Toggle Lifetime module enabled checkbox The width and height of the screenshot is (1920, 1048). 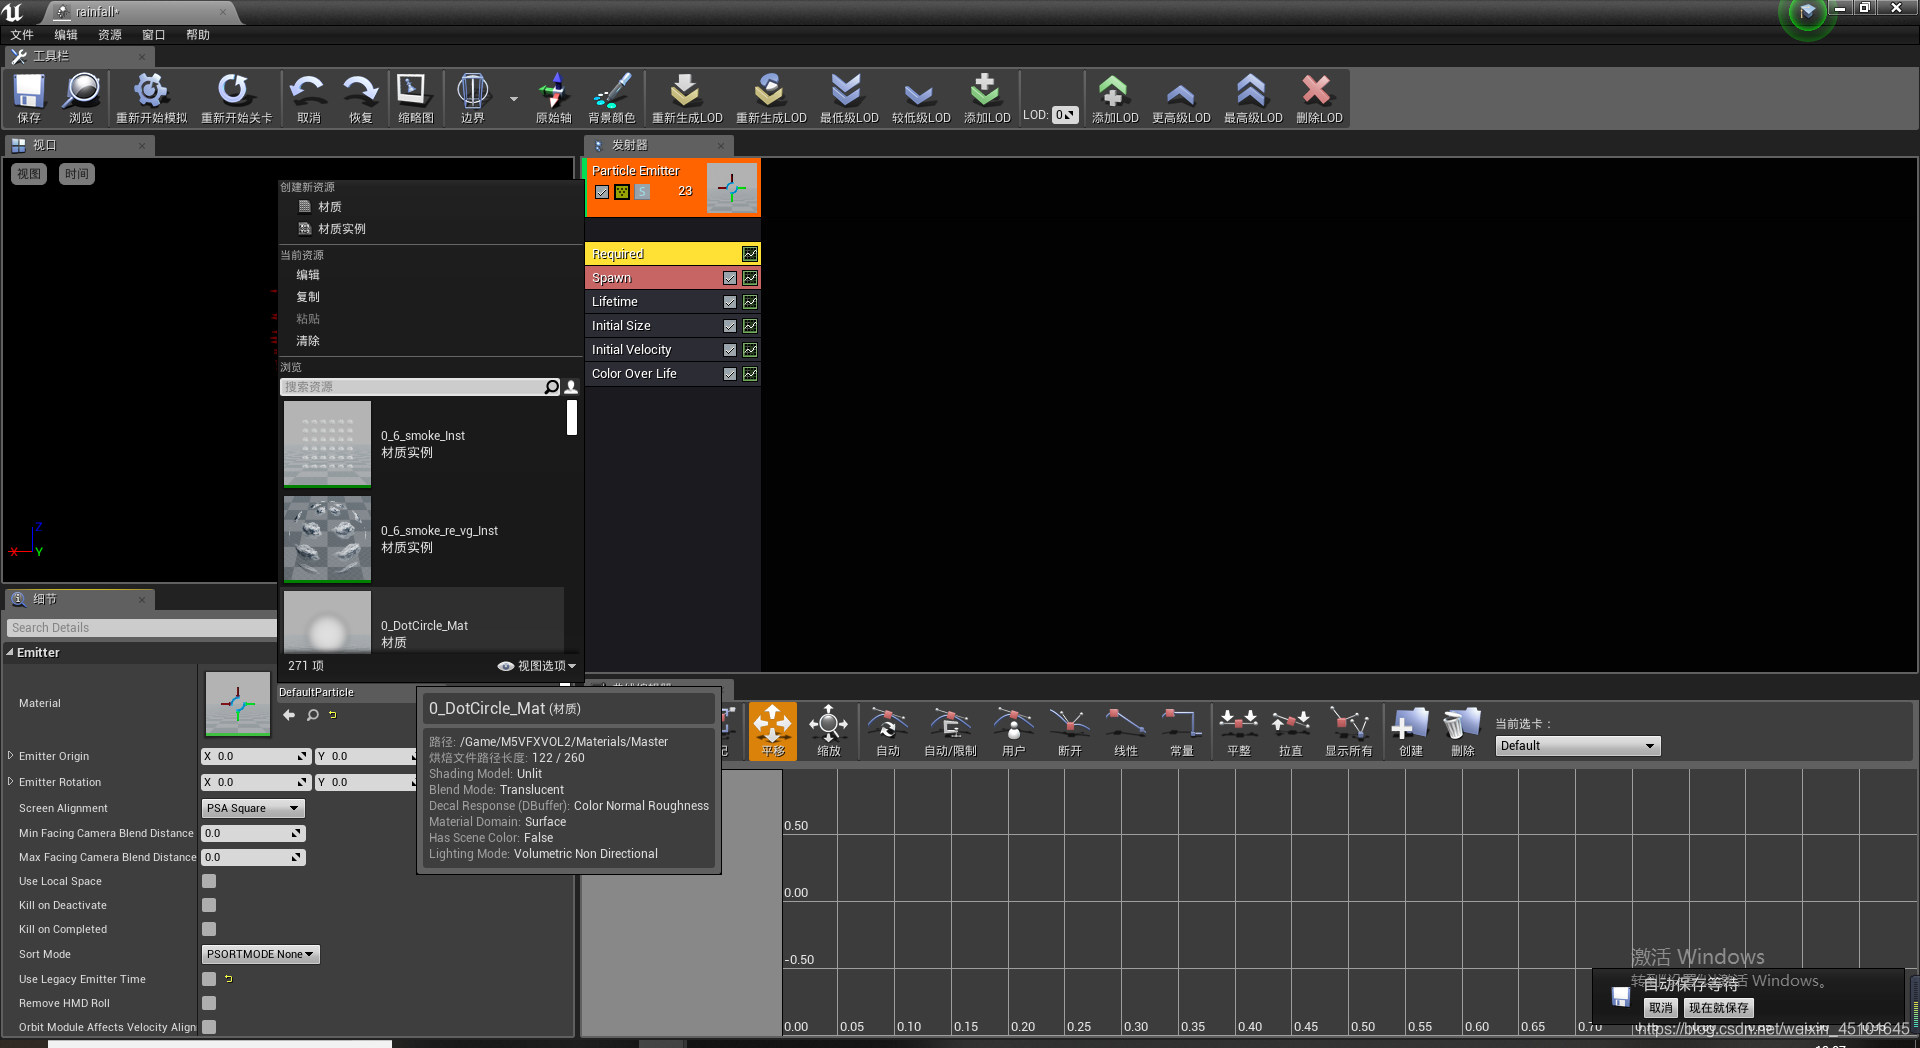coord(730,302)
